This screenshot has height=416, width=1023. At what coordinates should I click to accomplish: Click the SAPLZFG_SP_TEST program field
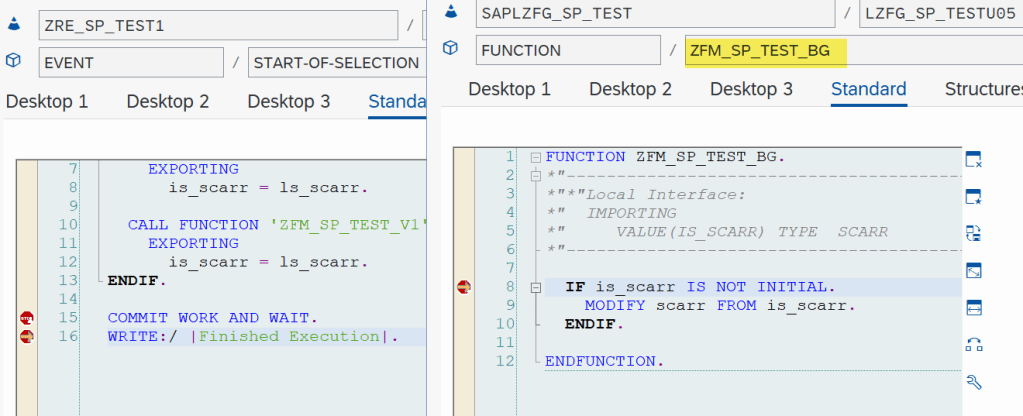click(655, 13)
